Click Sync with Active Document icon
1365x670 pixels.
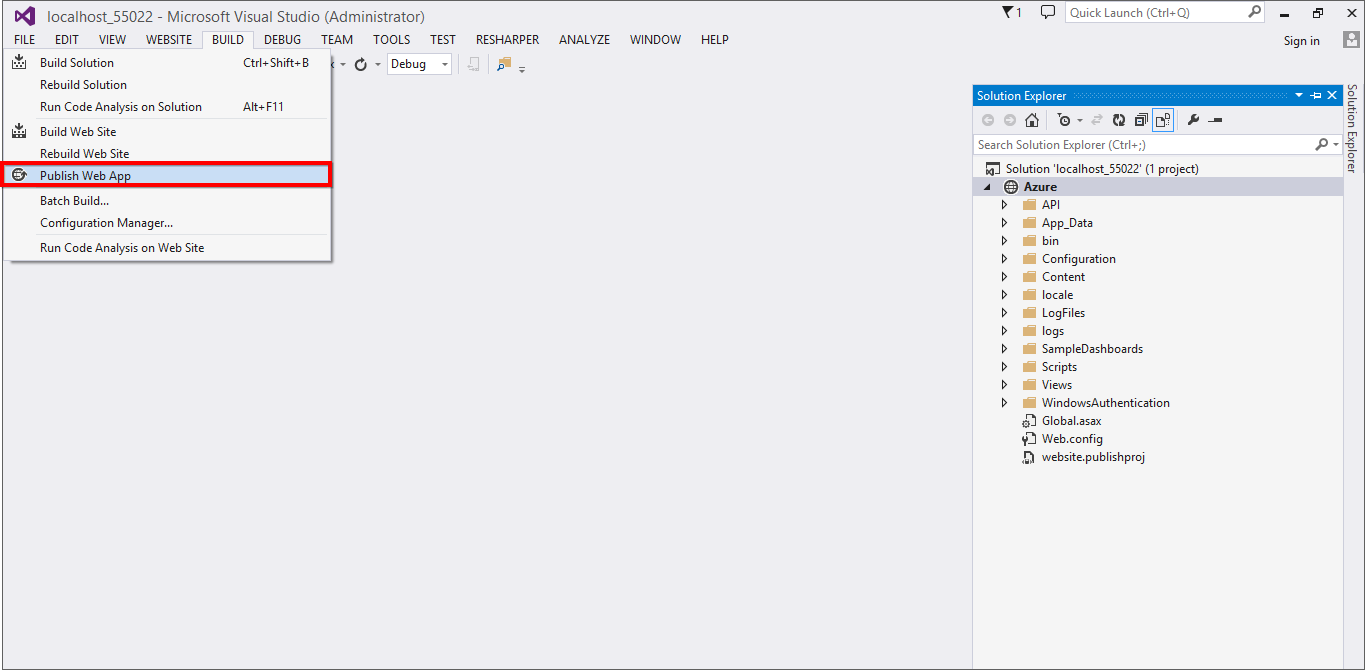pos(1096,120)
